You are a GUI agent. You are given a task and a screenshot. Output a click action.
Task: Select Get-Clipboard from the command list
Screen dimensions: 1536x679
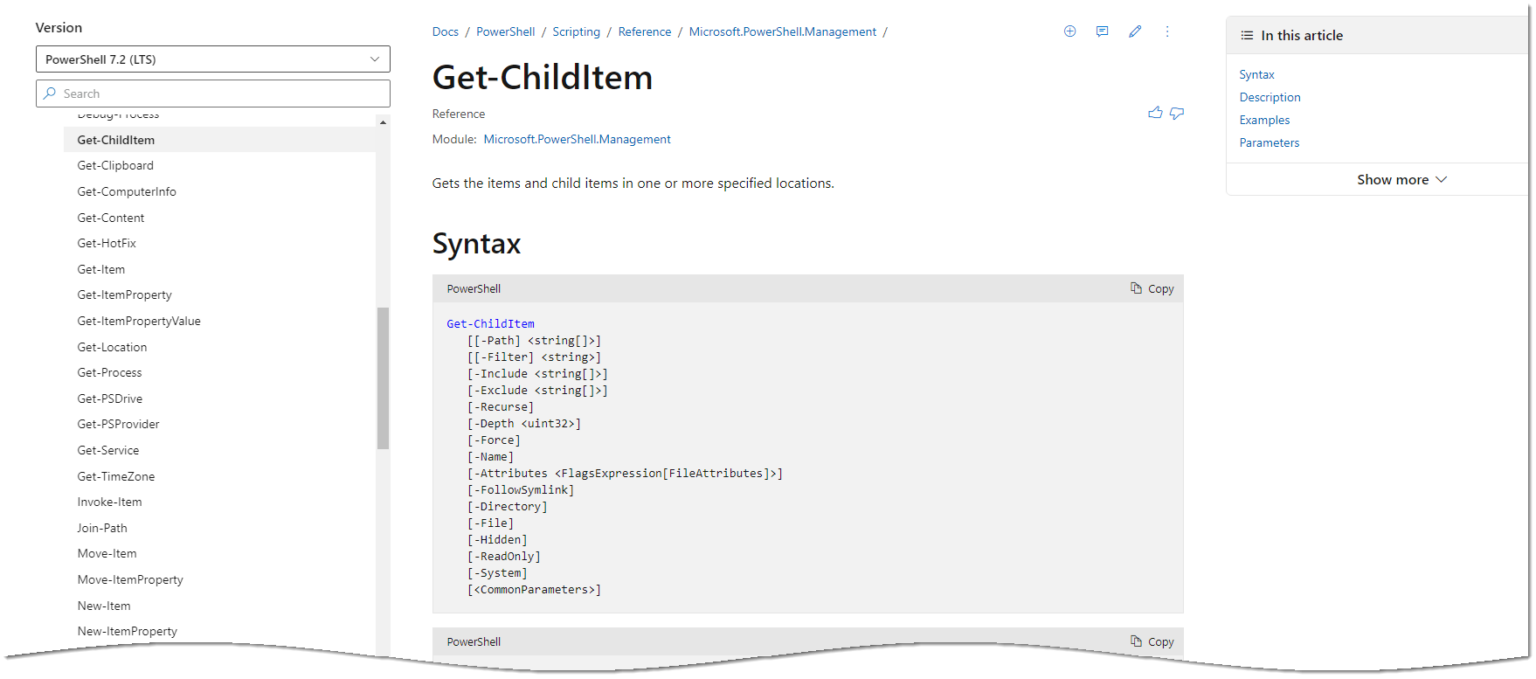(115, 165)
